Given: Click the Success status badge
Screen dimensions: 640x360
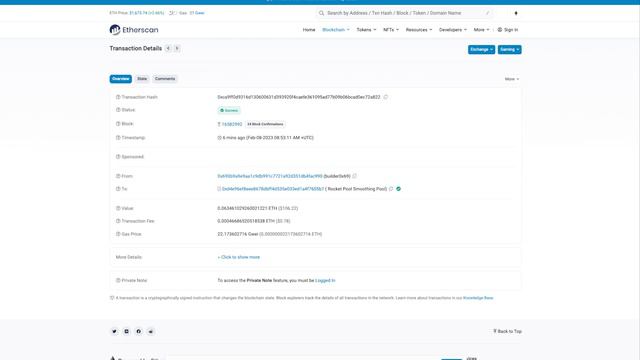Looking at the screenshot, I should pyautogui.click(x=229, y=110).
